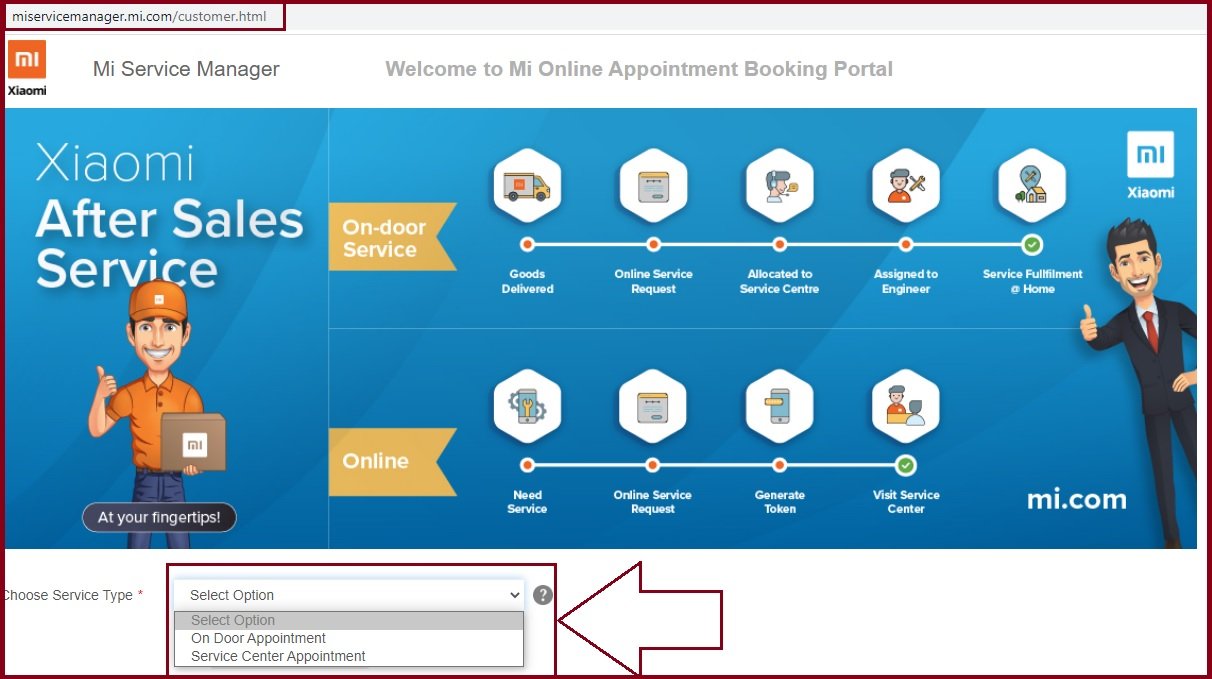Click the Allocated to Service Centre icon
Image resolution: width=1212 pixels, height=679 pixels.
(779, 185)
